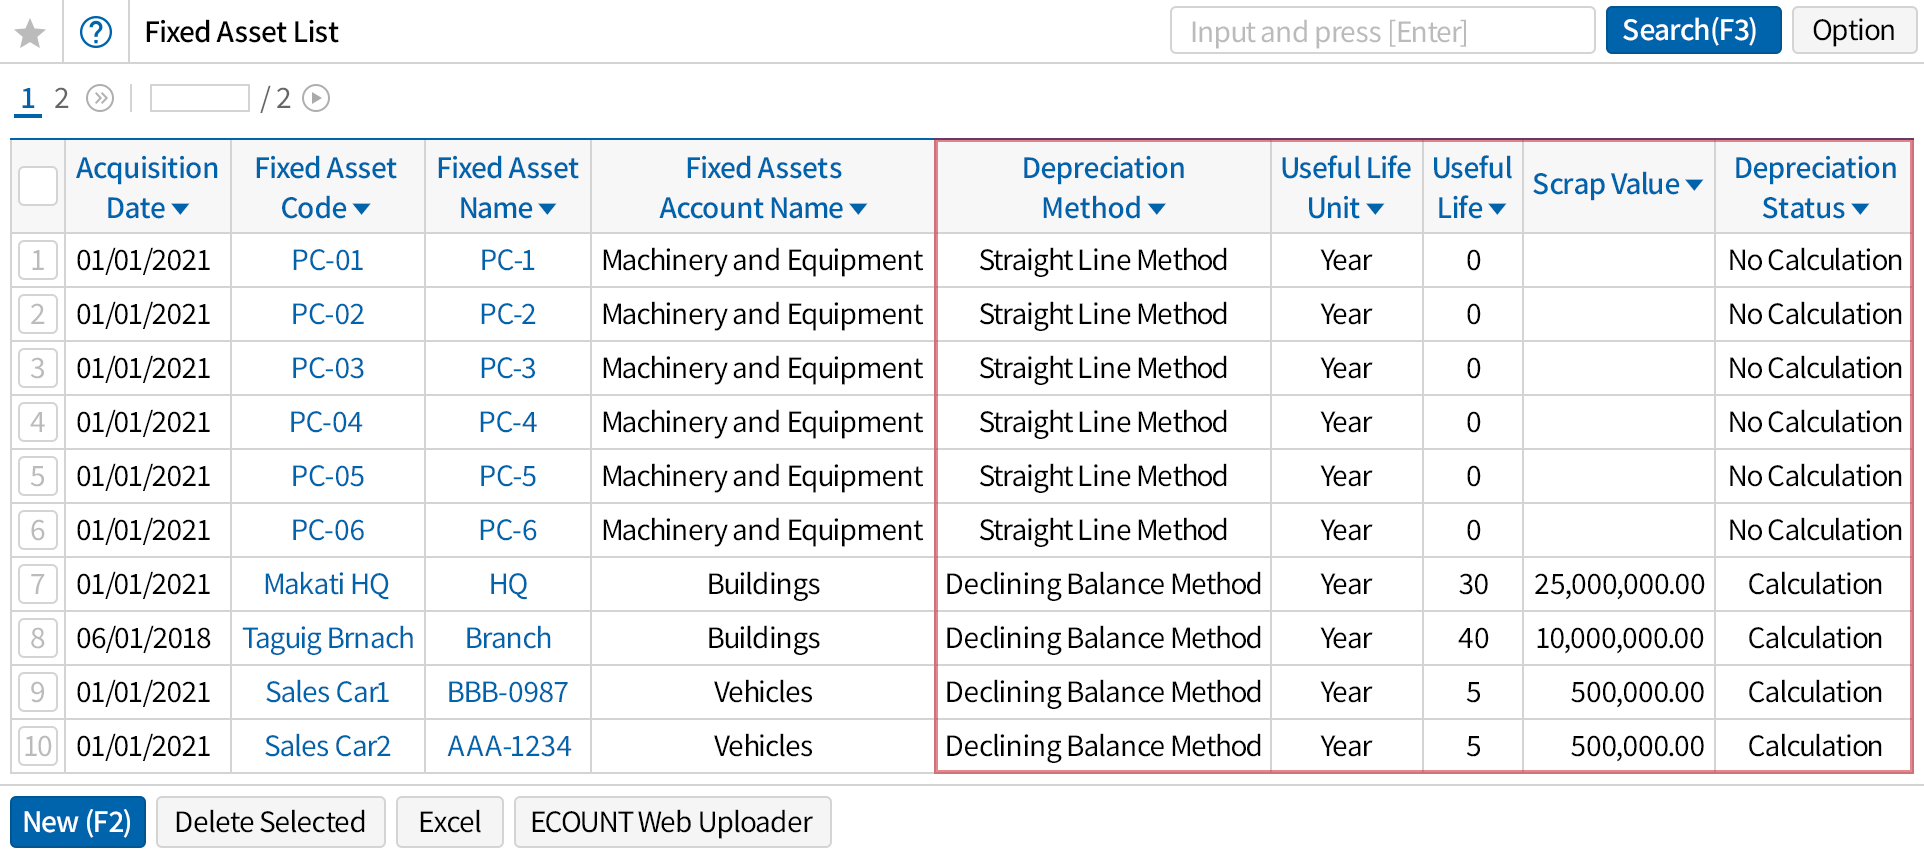Sort by Acquisition Date column header
The image size is (1924, 858).
(x=147, y=188)
